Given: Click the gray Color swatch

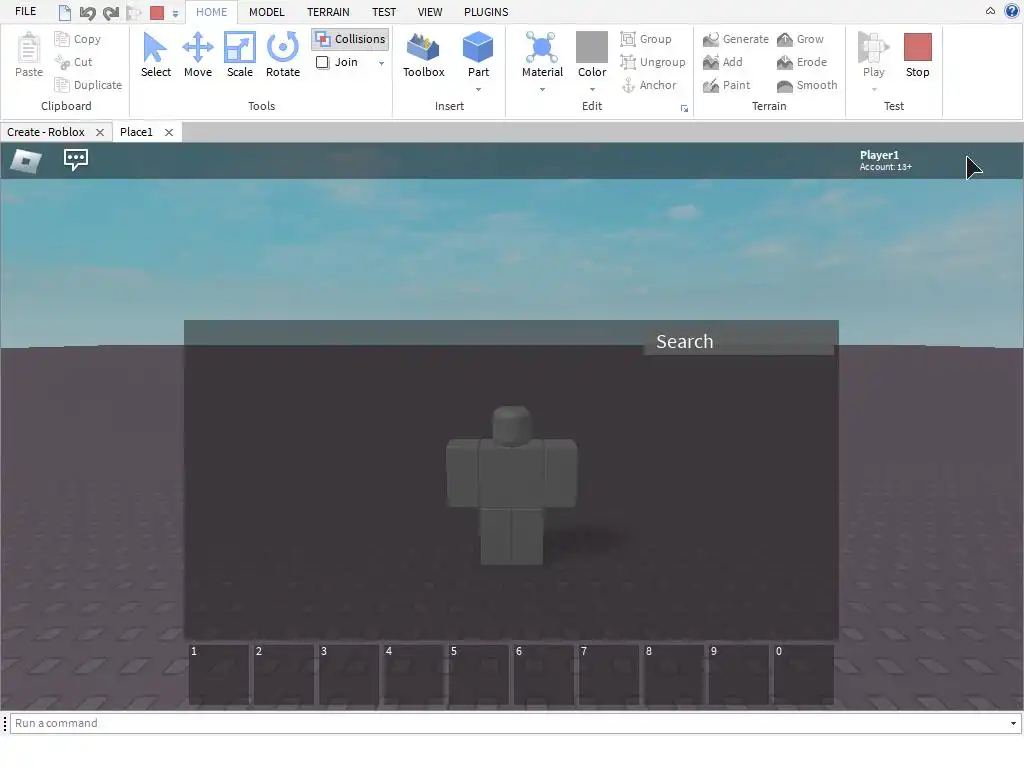Looking at the screenshot, I should (592, 47).
